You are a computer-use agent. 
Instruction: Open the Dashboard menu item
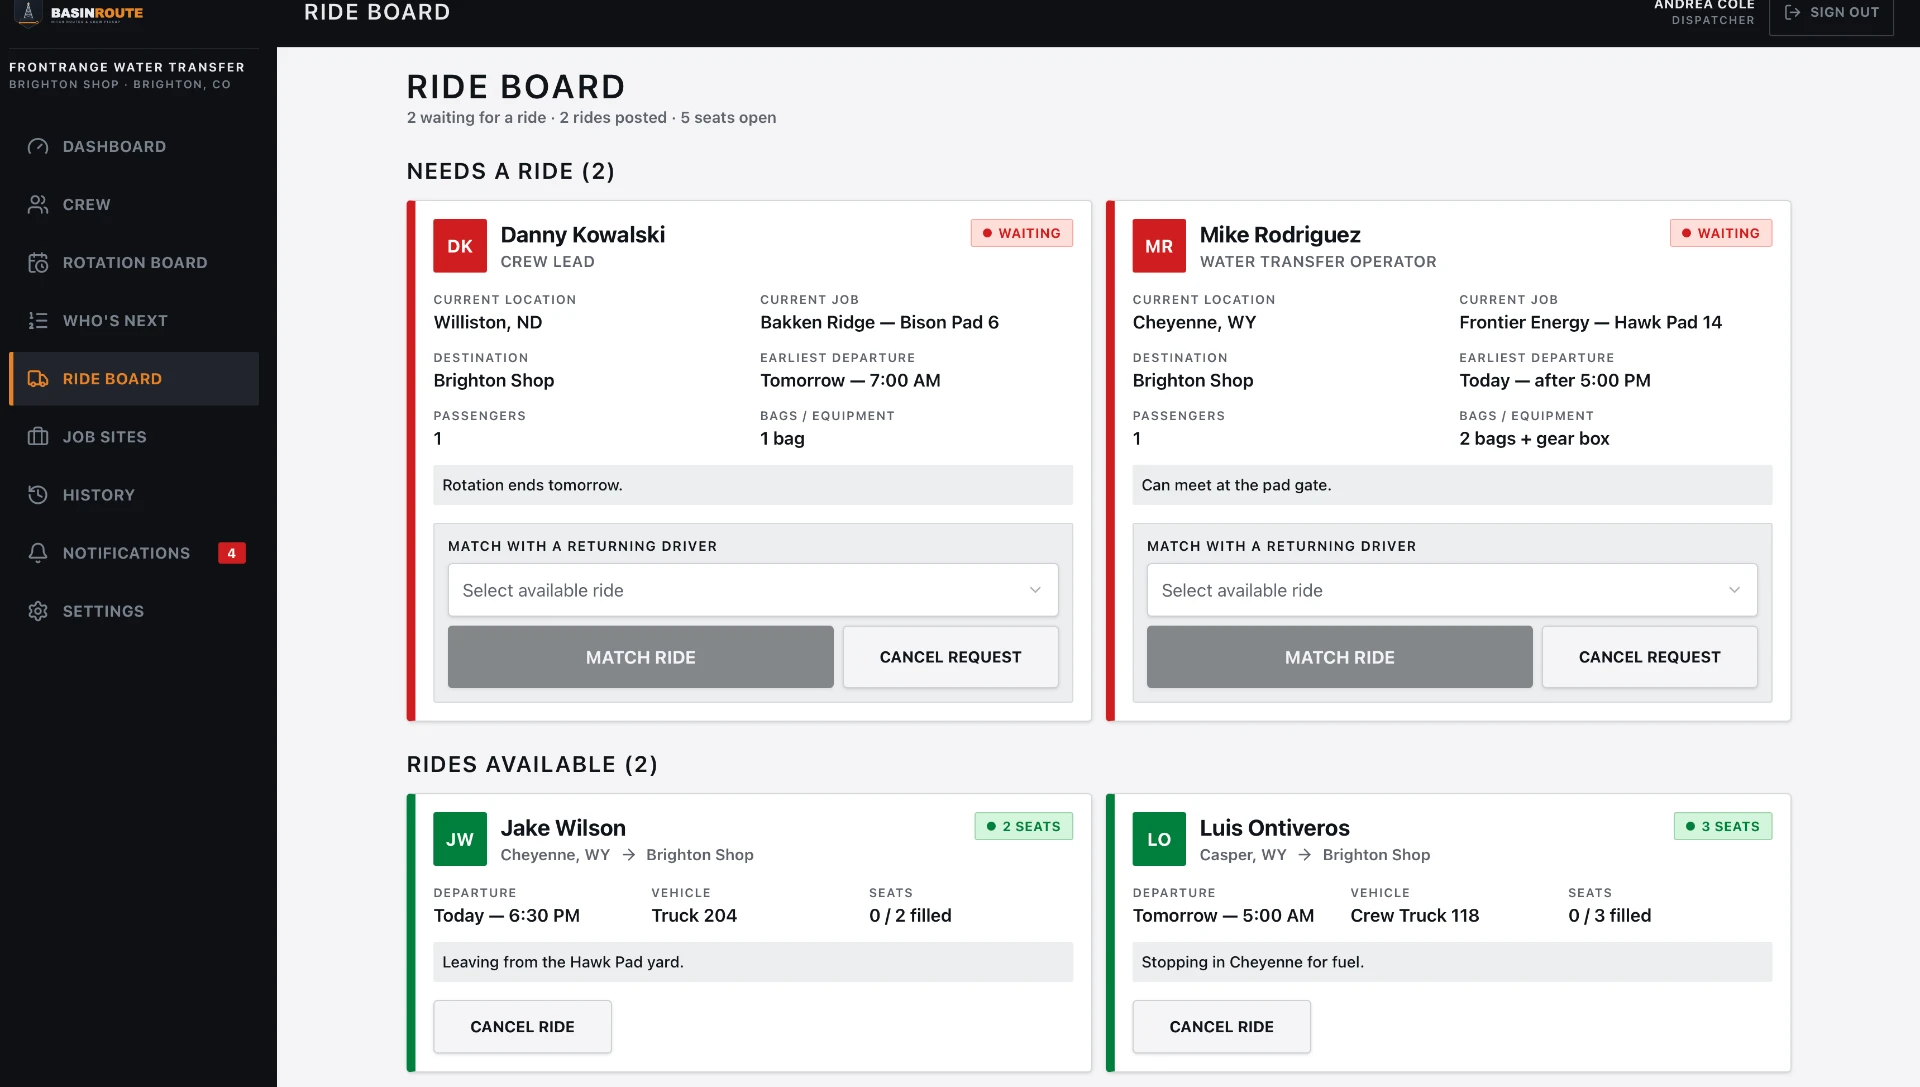(x=134, y=147)
